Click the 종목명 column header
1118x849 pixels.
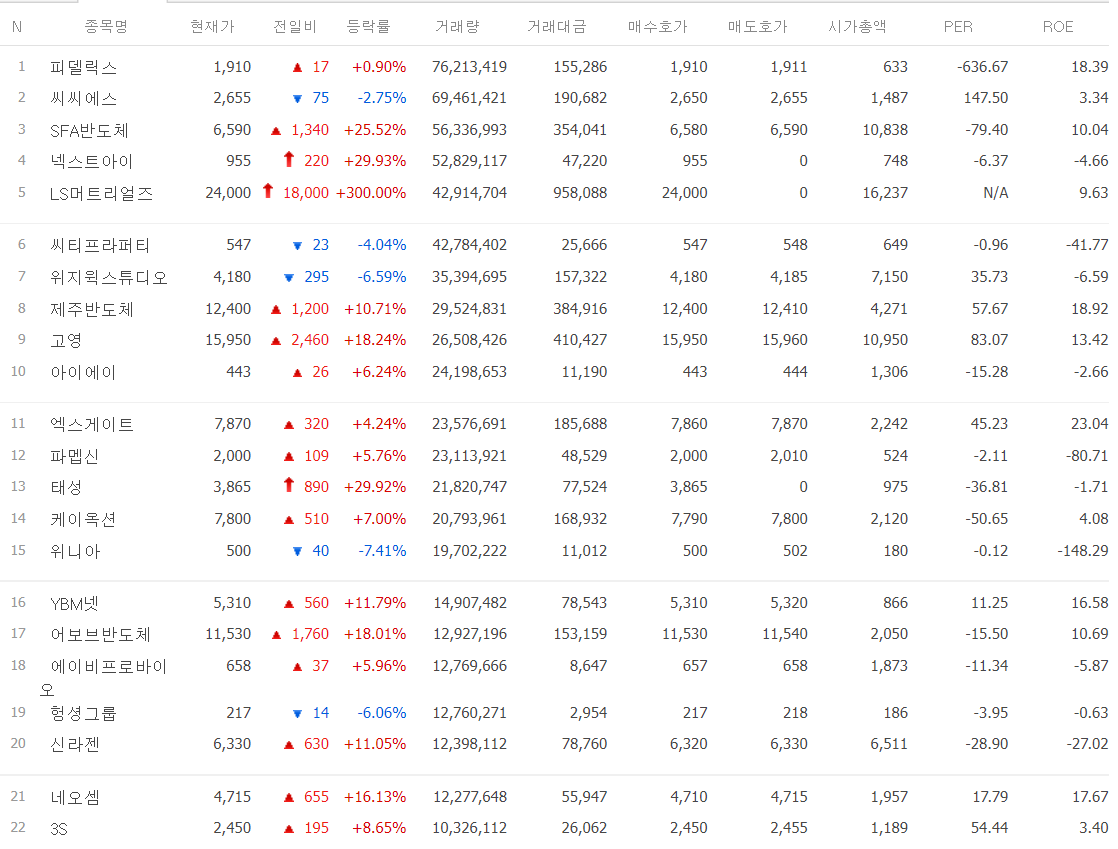tap(106, 27)
